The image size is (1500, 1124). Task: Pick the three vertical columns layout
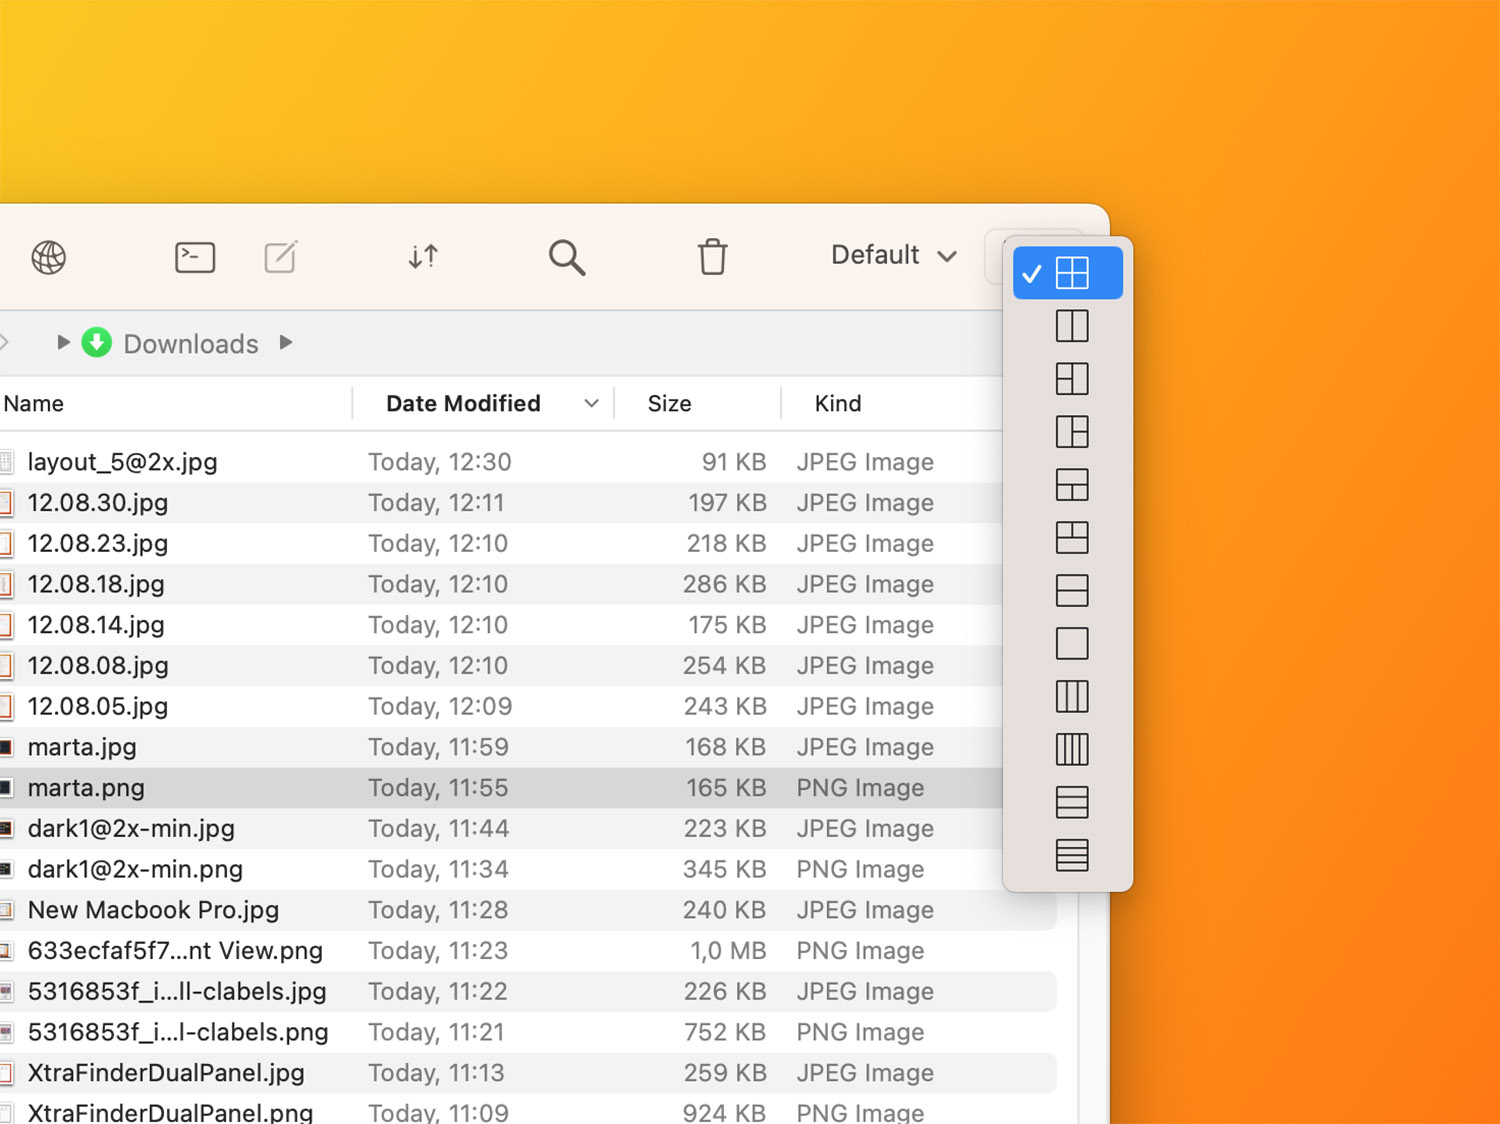point(1071,697)
